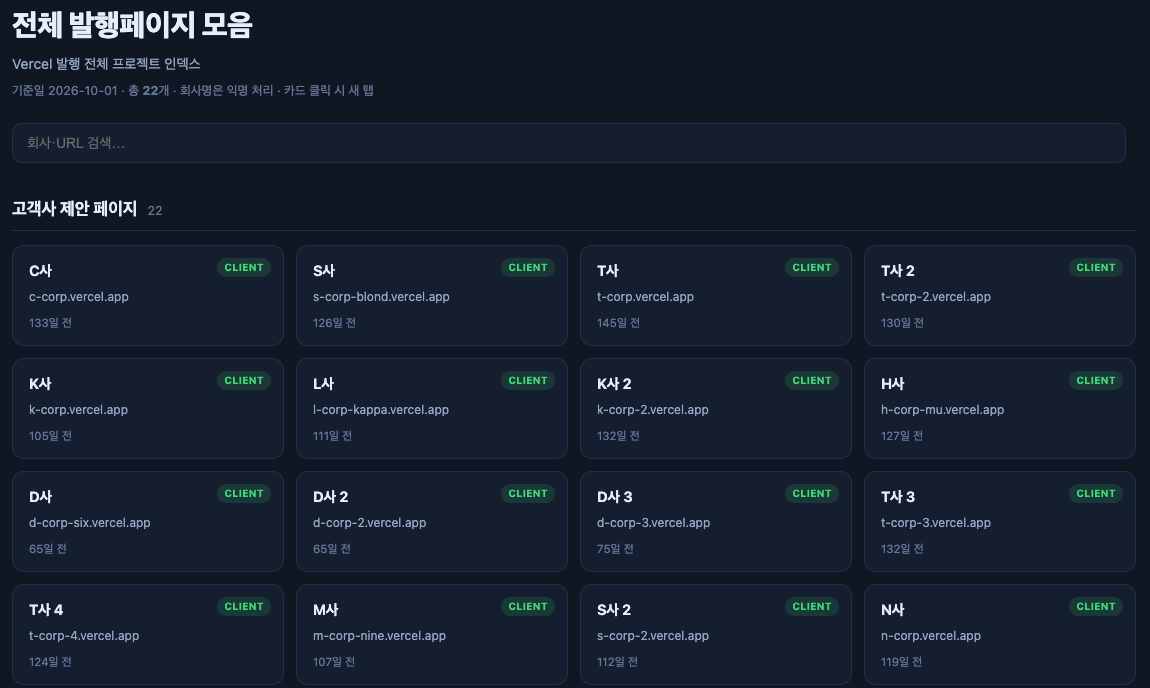Screen dimensions: 1150x688
Task: Click the CLIENT badge on T사 4 card
Action: pos(243,607)
